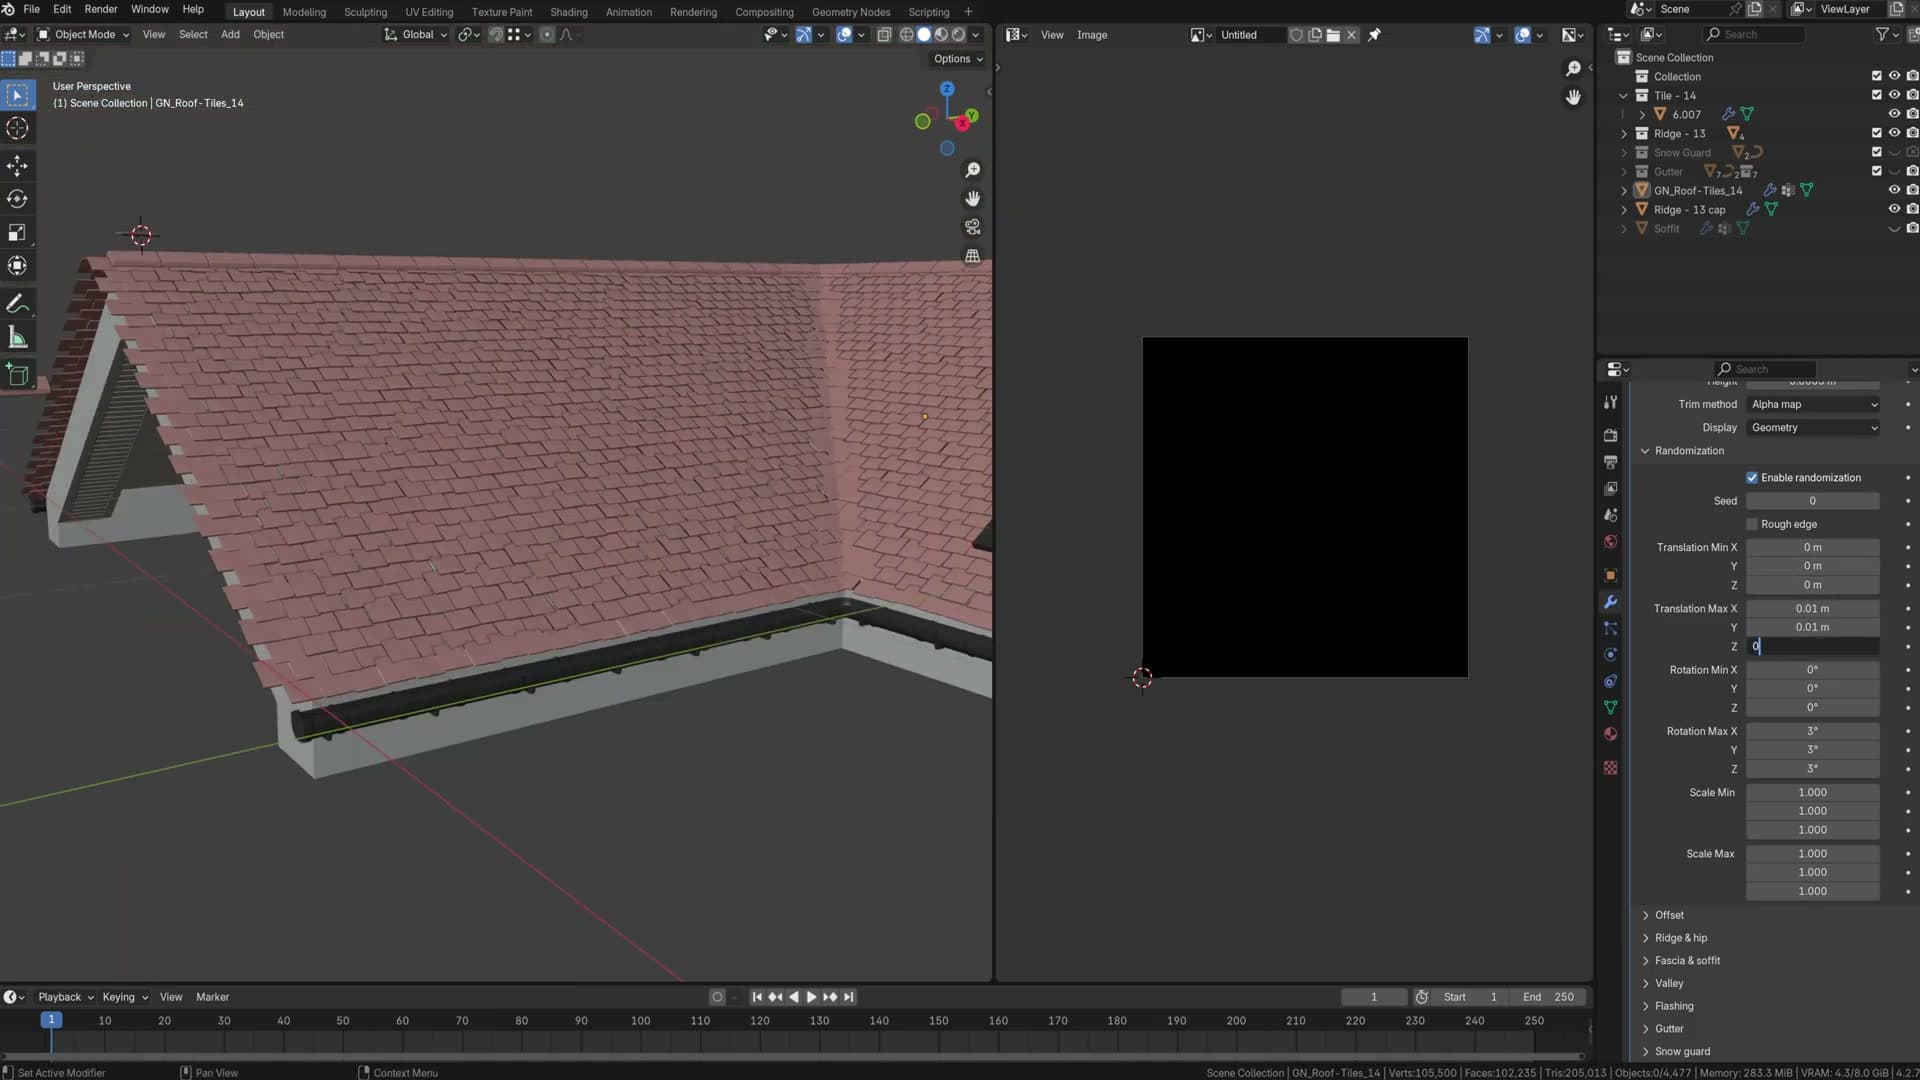Open the Object Data properties tab
The width and height of the screenshot is (1920, 1080).
(x=1610, y=708)
